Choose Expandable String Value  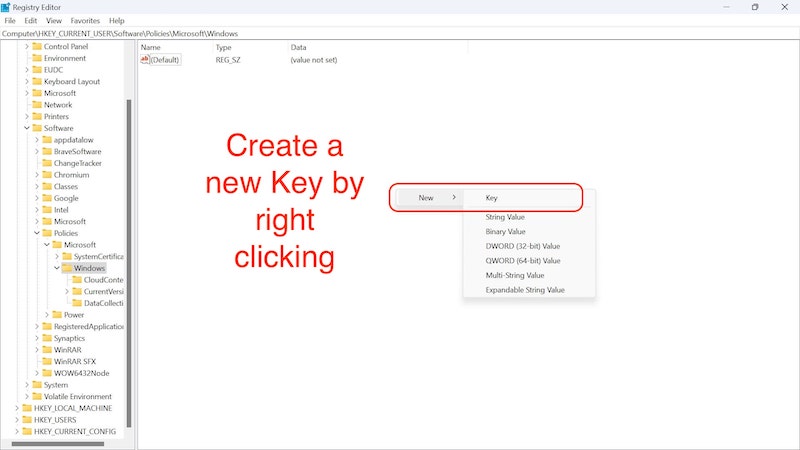pyautogui.click(x=525, y=290)
